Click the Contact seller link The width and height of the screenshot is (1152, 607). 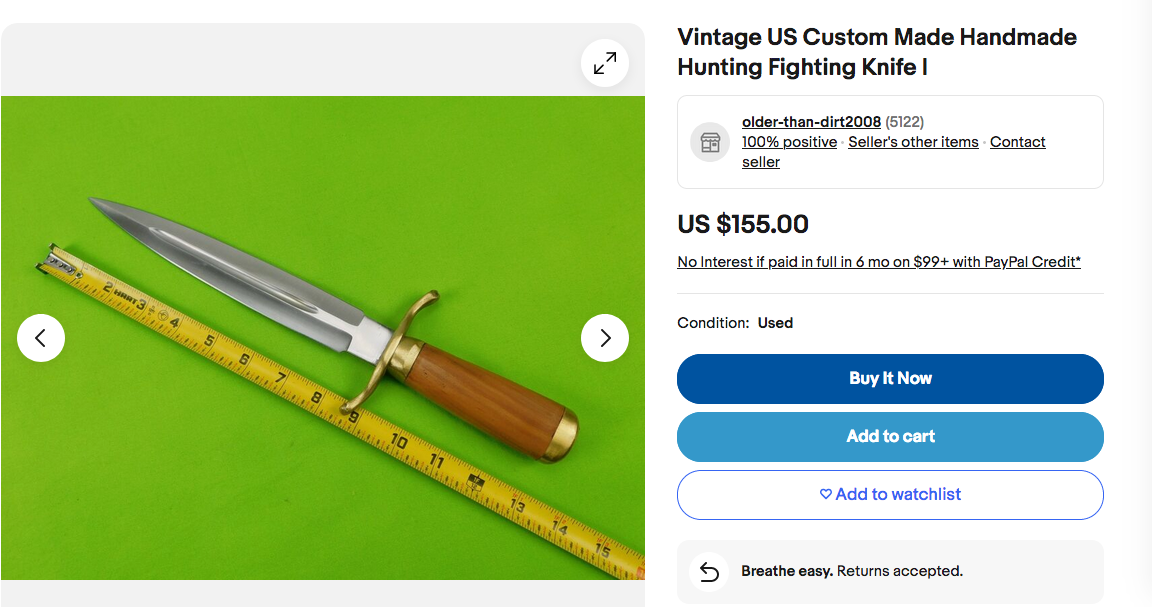[1017, 142]
